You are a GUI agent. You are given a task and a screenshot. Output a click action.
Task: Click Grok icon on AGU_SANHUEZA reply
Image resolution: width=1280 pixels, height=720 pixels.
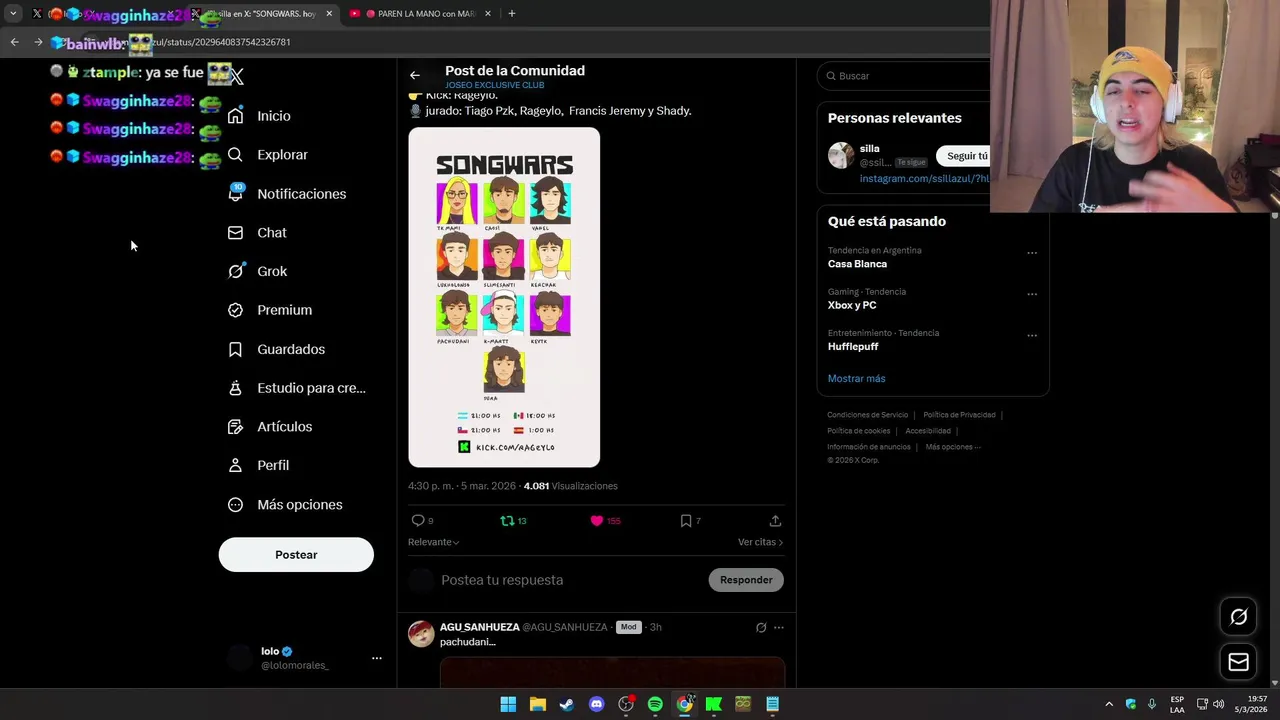point(761,628)
